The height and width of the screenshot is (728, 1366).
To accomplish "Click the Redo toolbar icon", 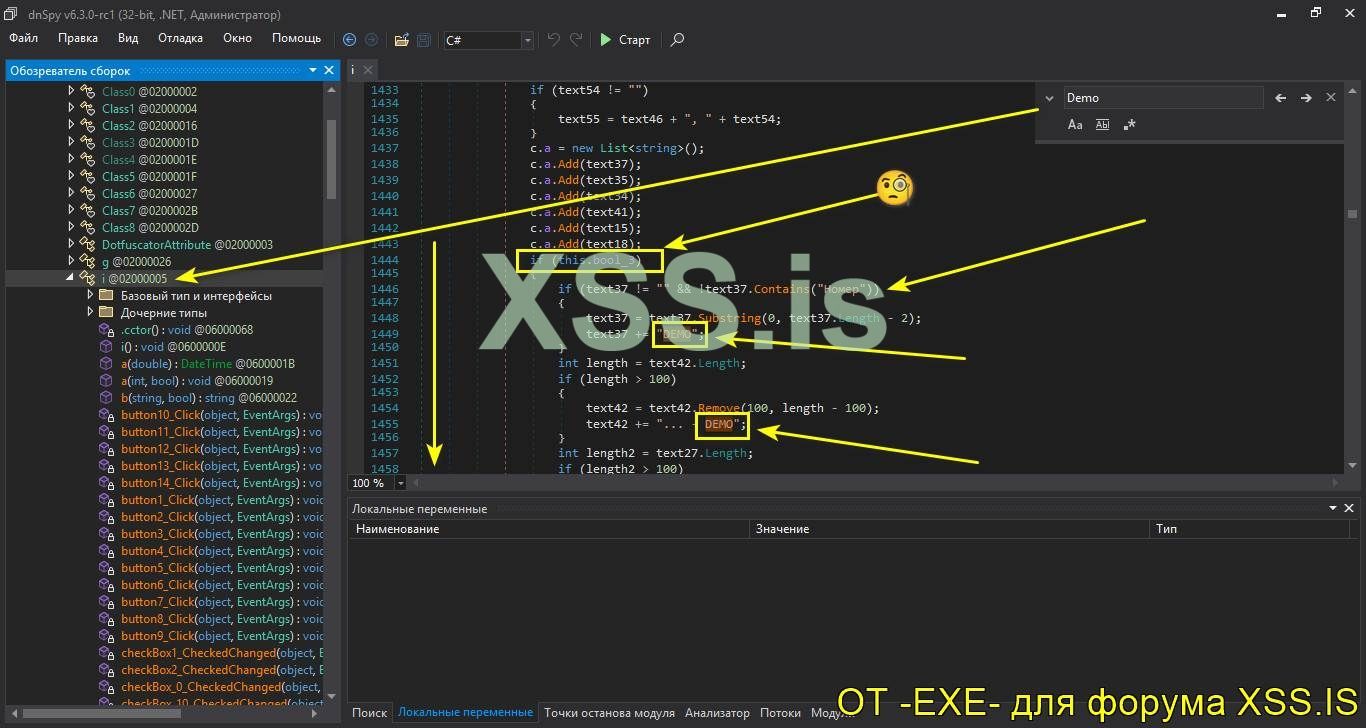I will click(576, 40).
